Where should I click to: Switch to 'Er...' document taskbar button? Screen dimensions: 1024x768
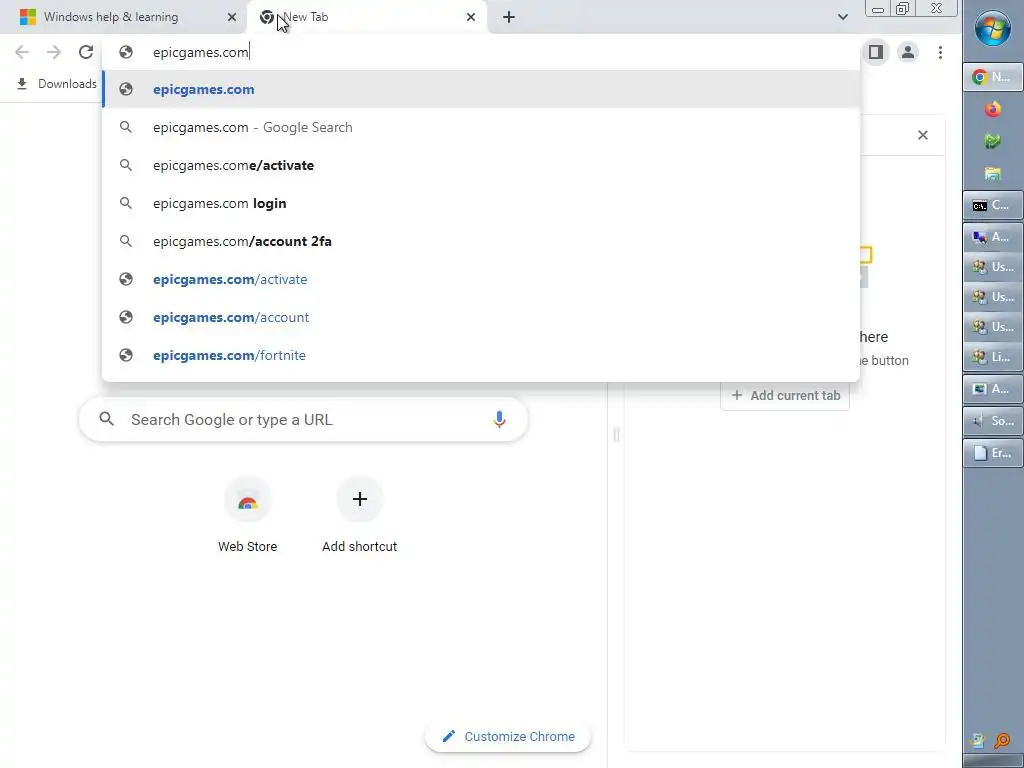point(992,453)
